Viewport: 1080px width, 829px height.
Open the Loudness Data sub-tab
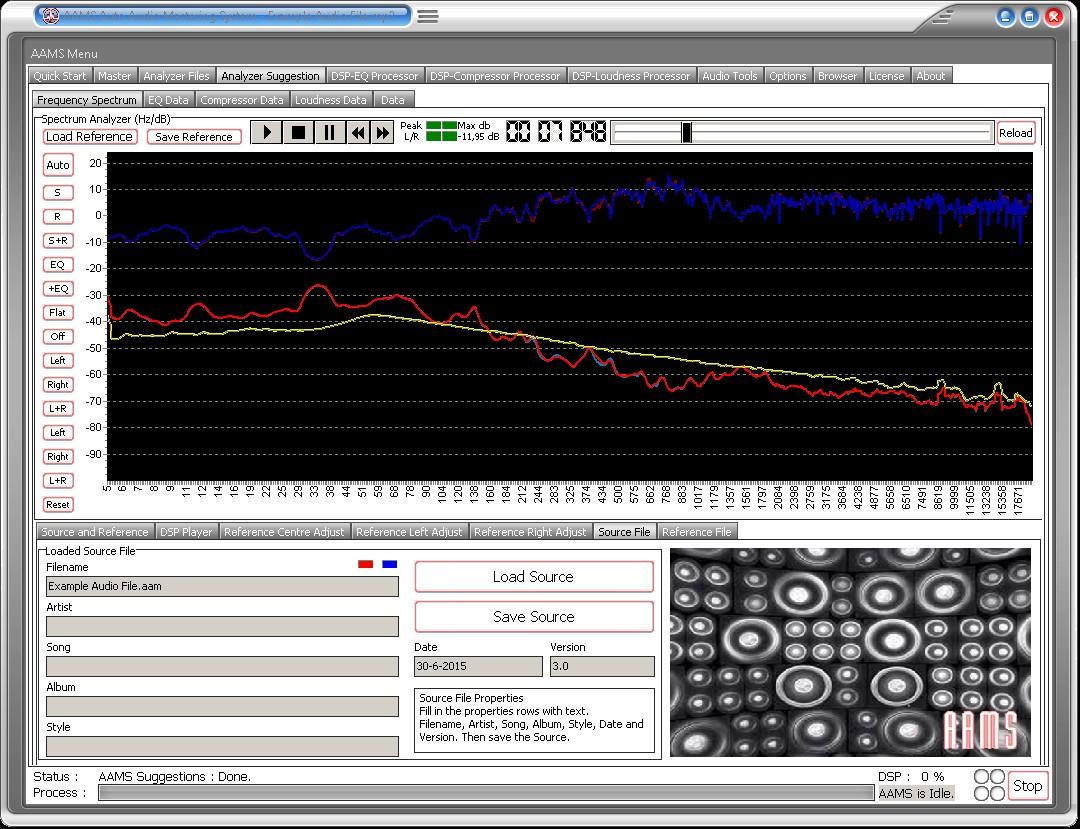[331, 100]
